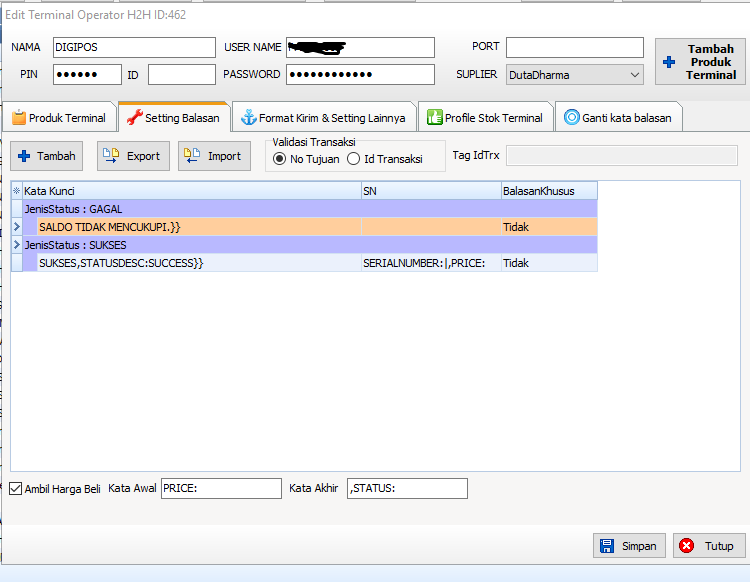Select the No Tujuan radio button

pyautogui.click(x=279, y=159)
